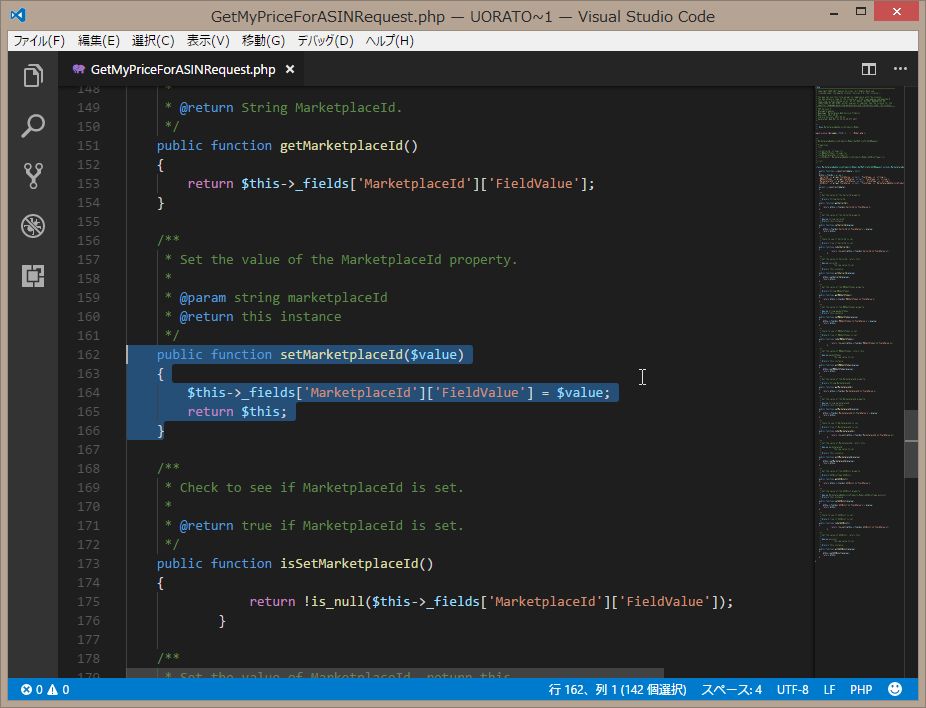Click the $value parameter on line 162
This screenshot has height=708, width=926.
433,354
